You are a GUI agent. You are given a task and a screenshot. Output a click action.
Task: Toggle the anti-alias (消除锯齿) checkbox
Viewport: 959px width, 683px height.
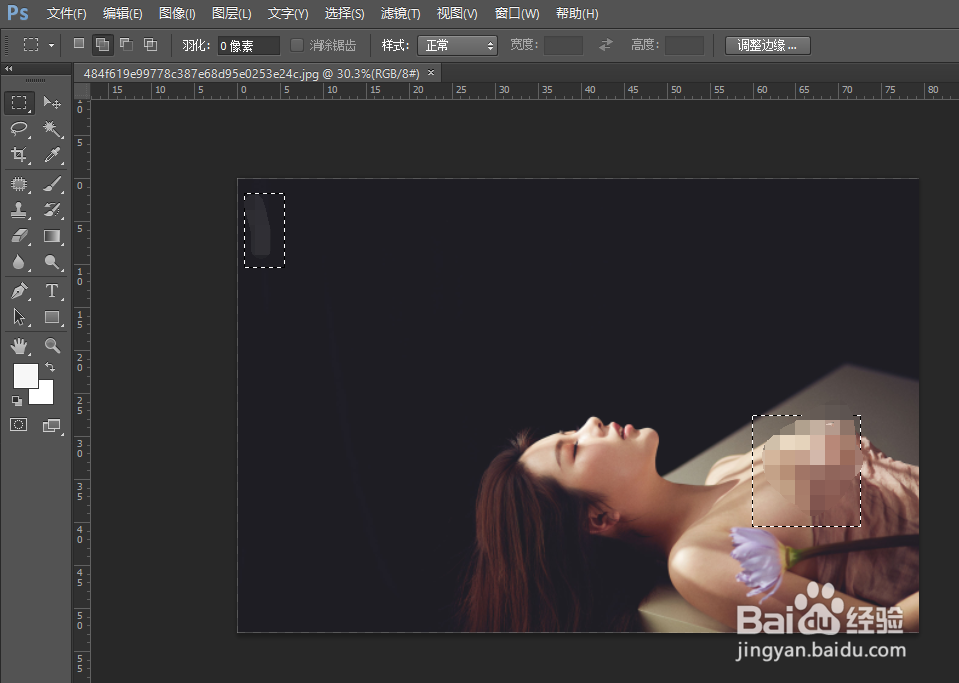click(x=297, y=45)
